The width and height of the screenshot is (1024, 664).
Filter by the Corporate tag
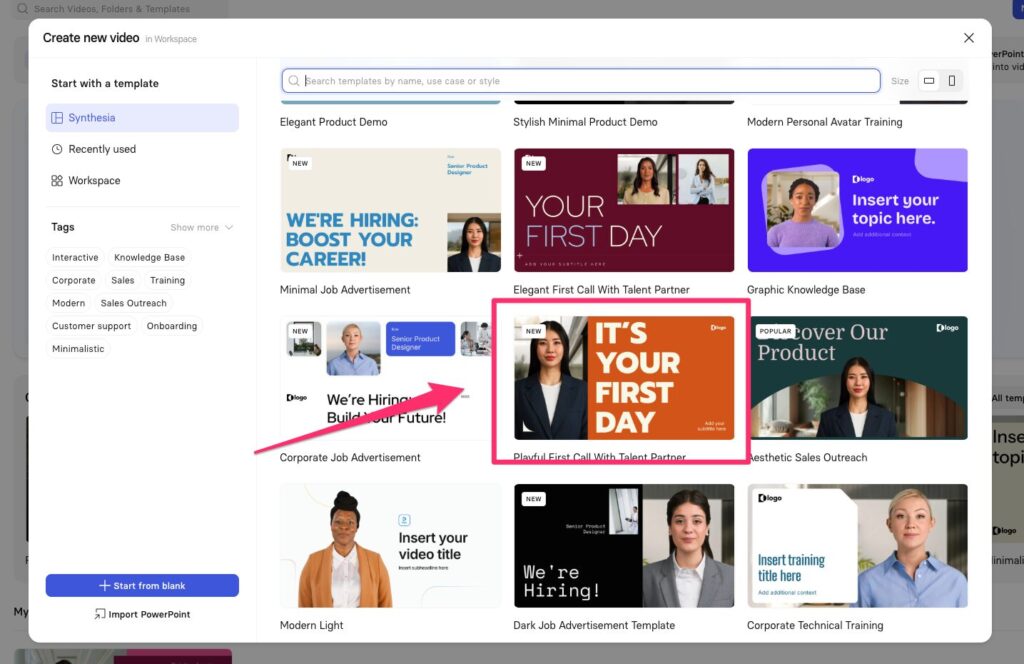click(x=74, y=280)
